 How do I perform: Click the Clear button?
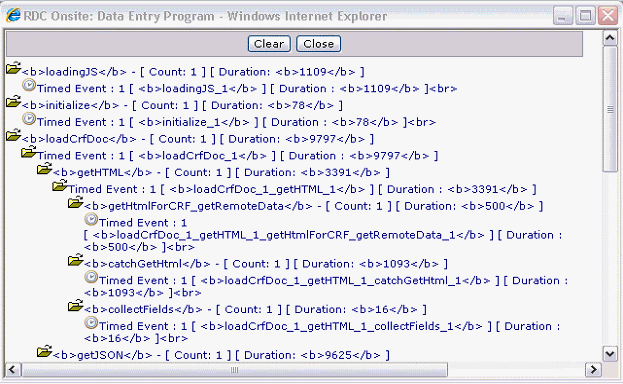point(269,44)
